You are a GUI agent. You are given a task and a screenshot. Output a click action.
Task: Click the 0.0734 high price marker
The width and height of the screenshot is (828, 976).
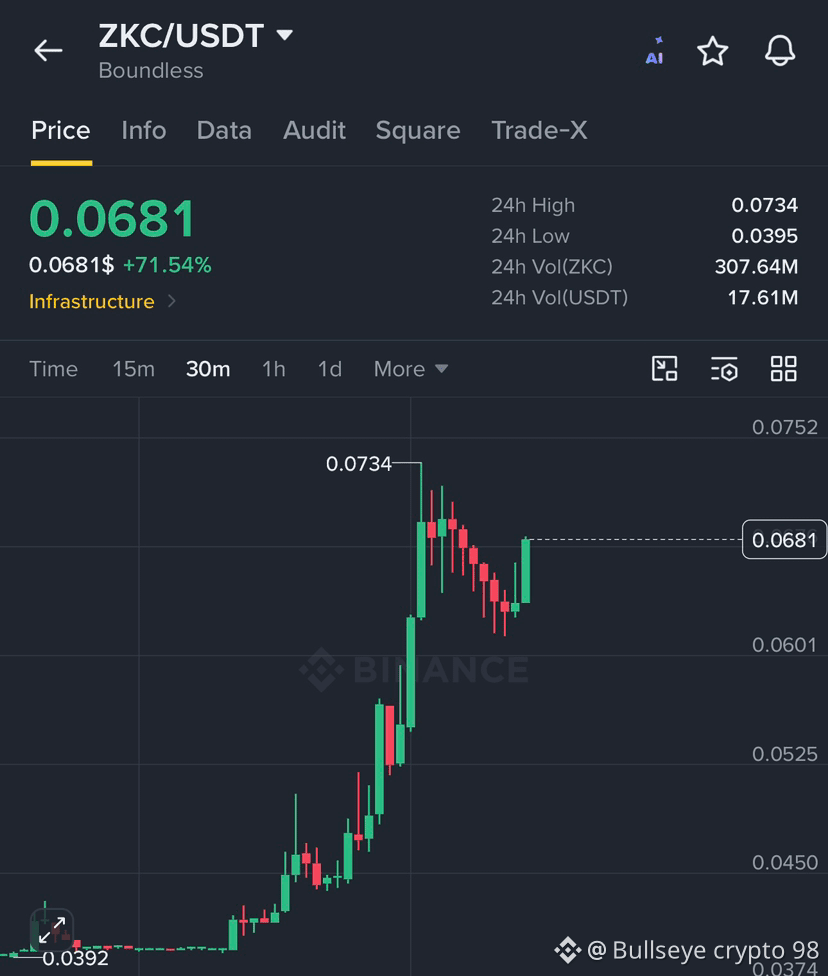click(359, 464)
